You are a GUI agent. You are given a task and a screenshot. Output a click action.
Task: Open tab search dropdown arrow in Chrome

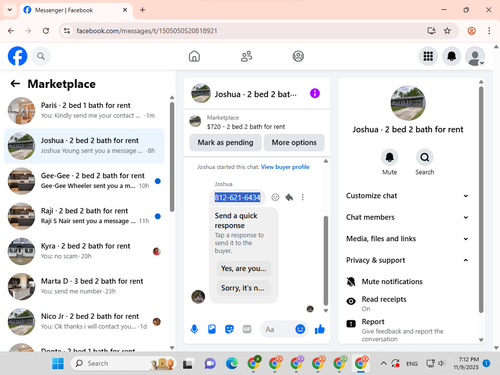click(x=10, y=10)
